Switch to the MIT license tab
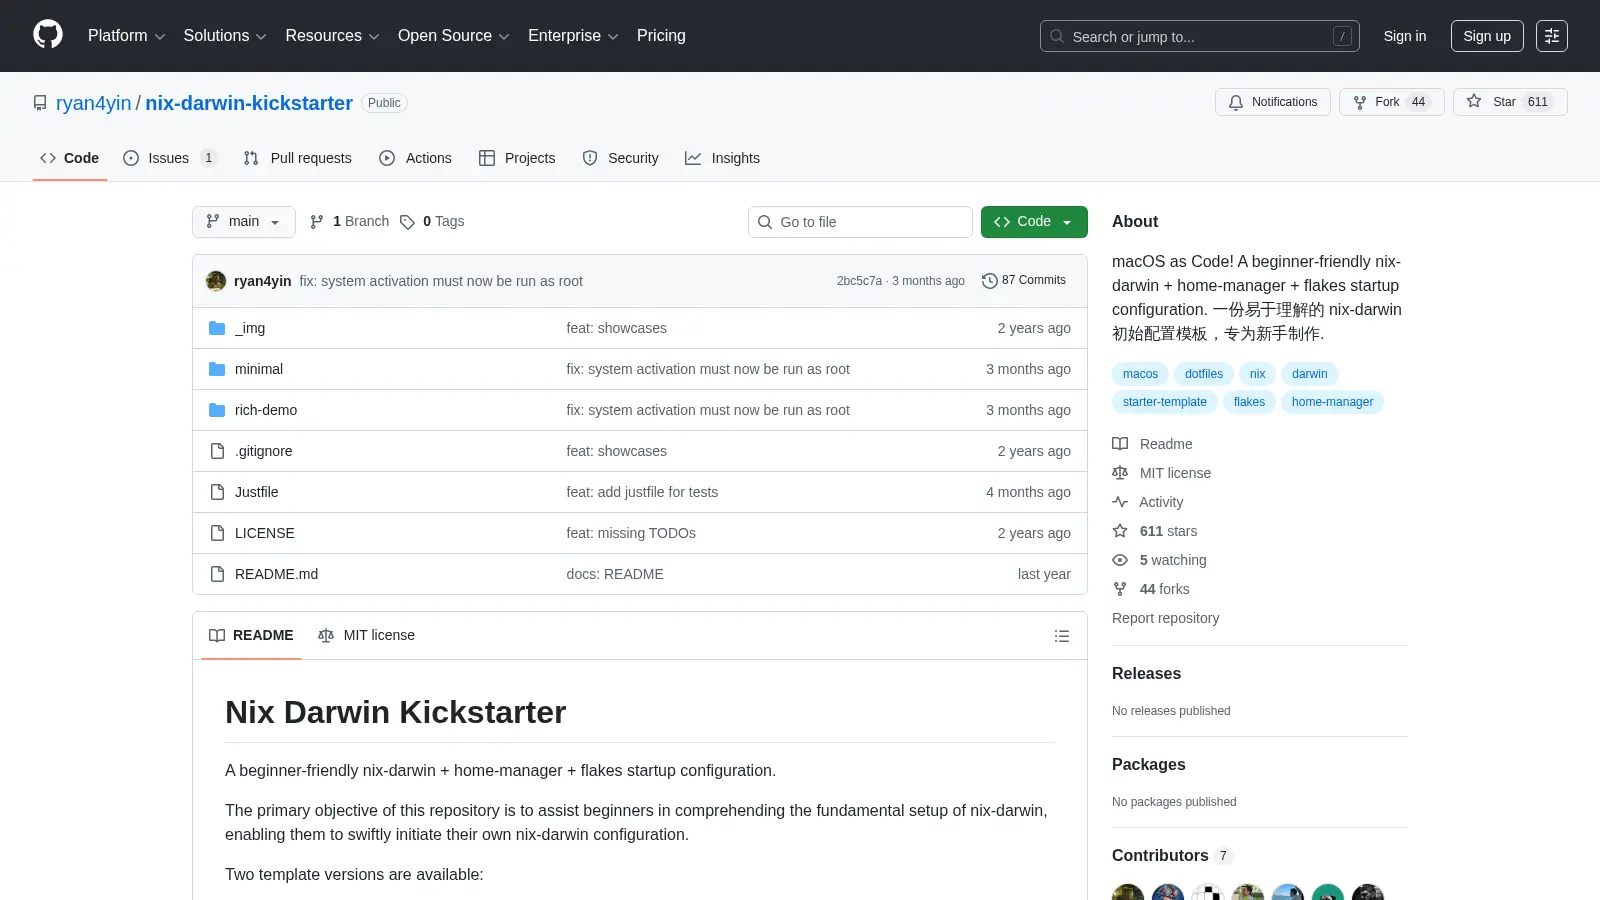This screenshot has height=900, width=1600. tap(366, 636)
